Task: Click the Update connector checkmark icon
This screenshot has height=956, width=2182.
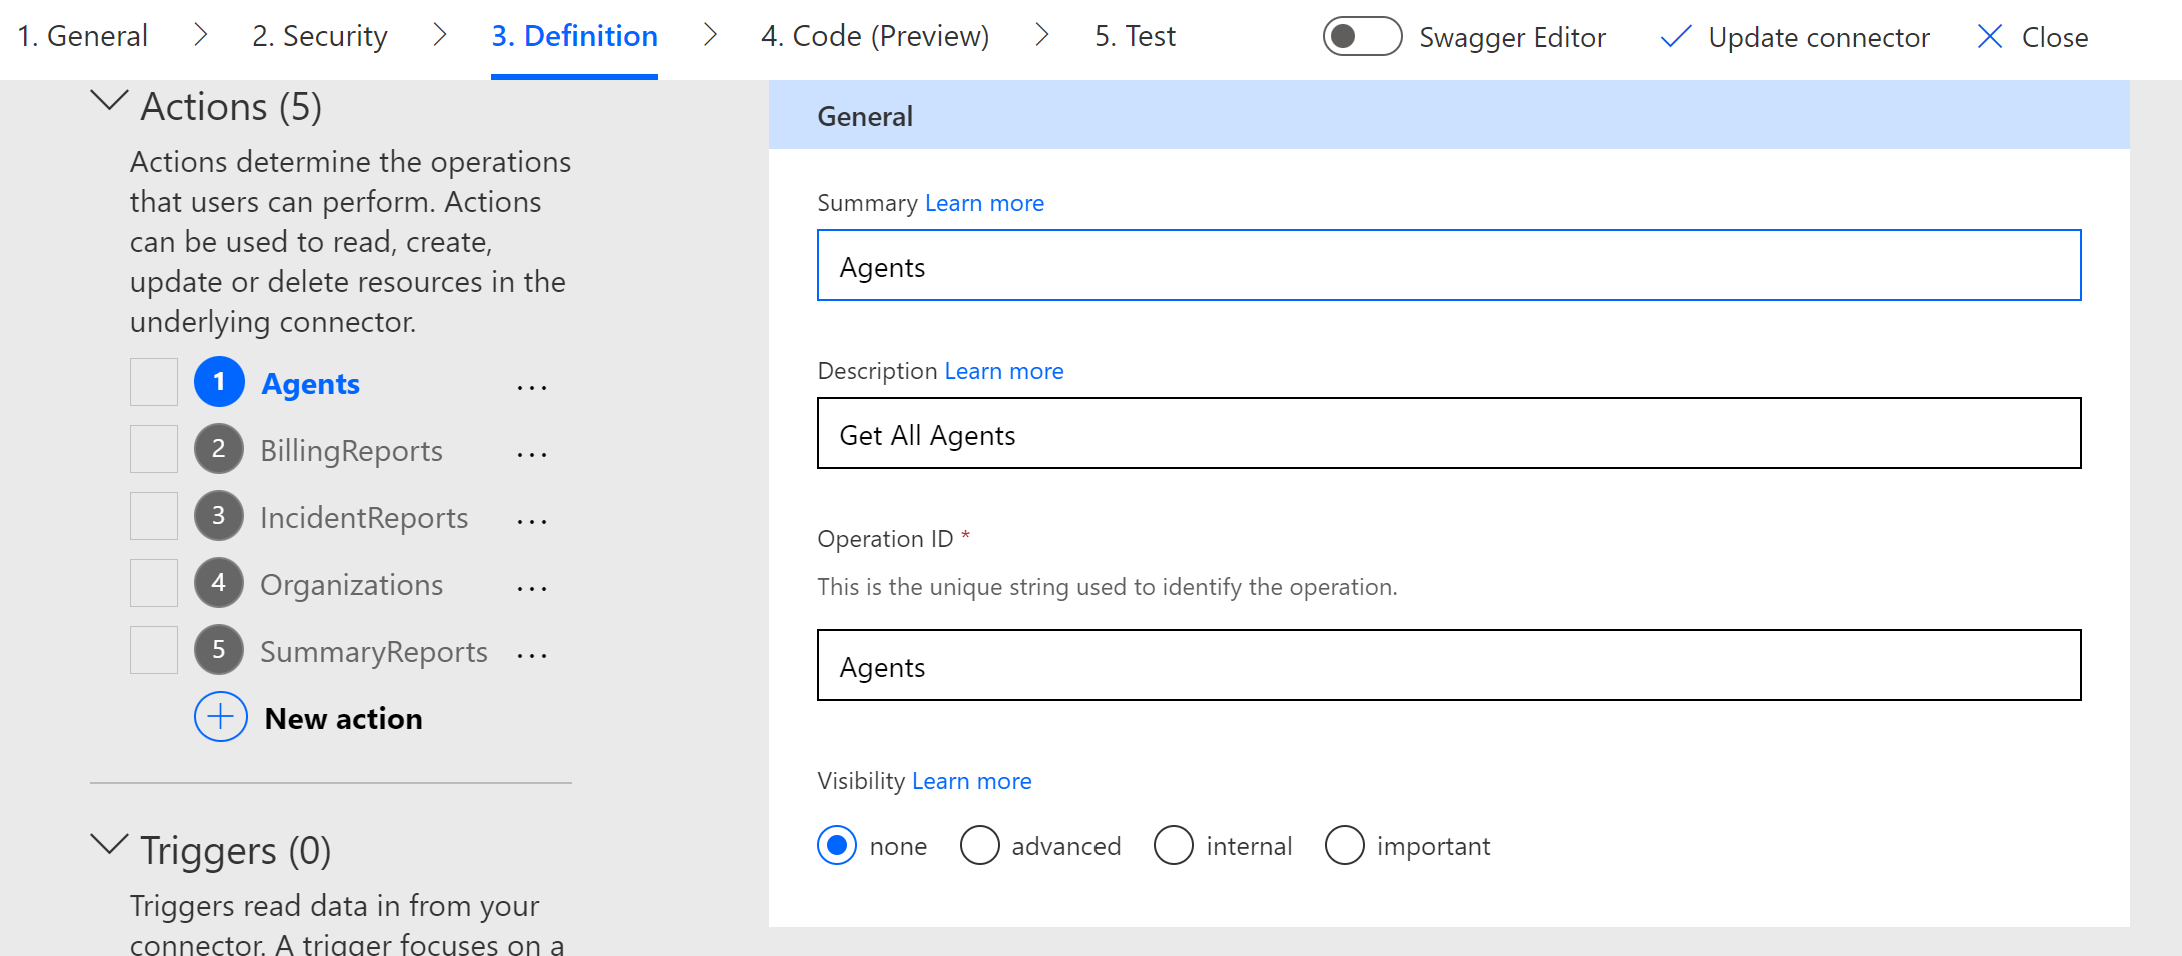Action: click(x=1675, y=37)
